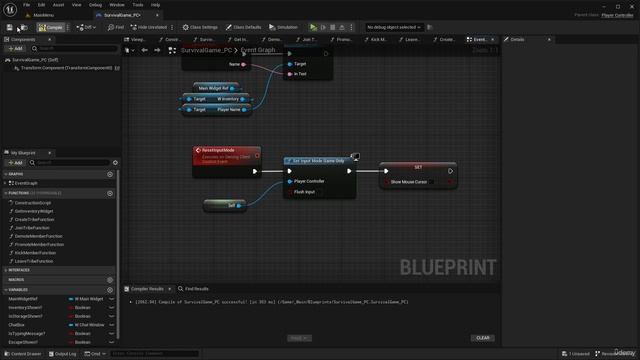Screen dimensions: 640x360
Task: Click the green Play button
Action: click(x=313, y=27)
